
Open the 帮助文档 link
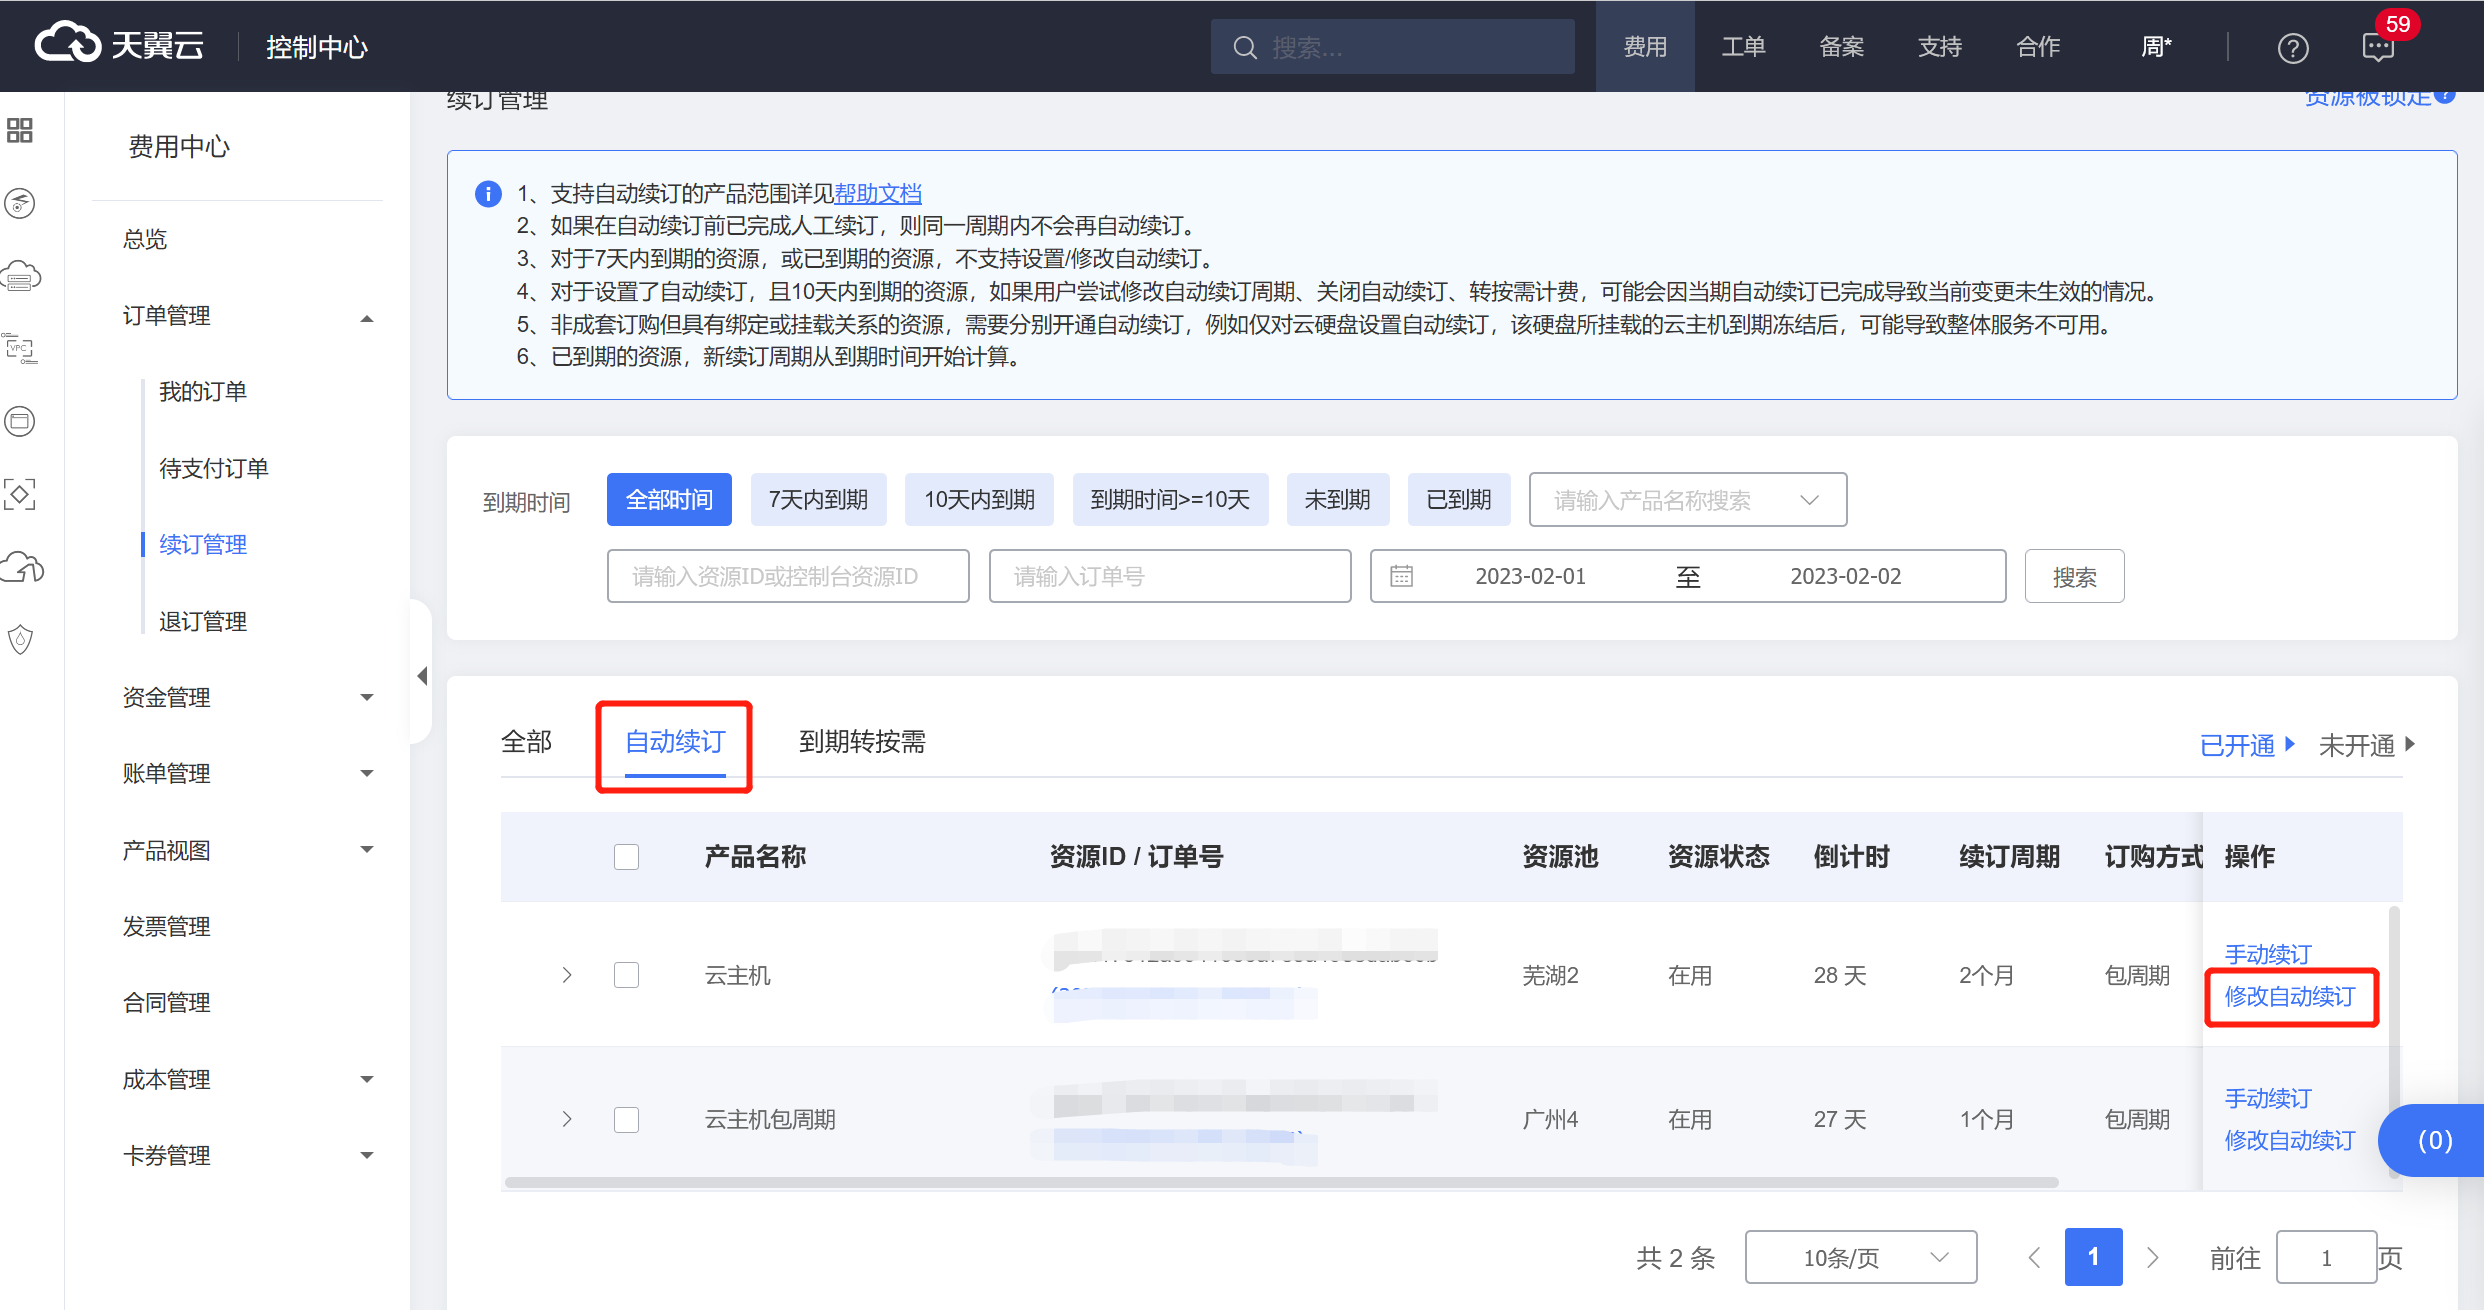click(x=878, y=193)
